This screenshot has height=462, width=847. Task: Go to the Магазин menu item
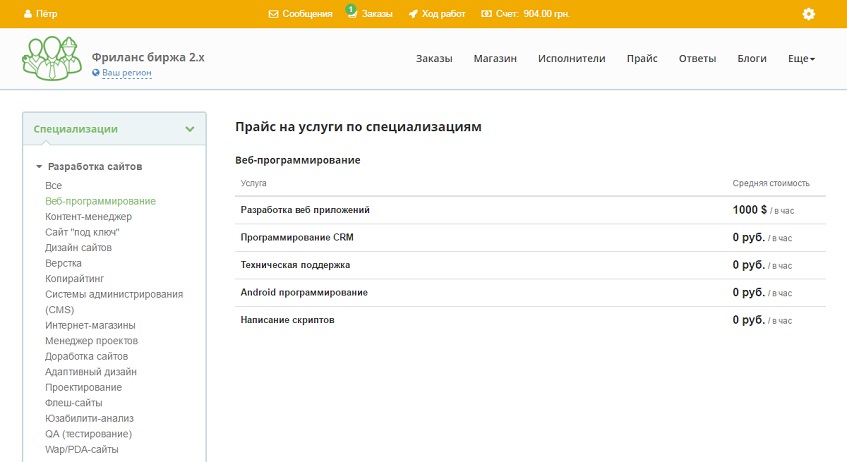[495, 58]
